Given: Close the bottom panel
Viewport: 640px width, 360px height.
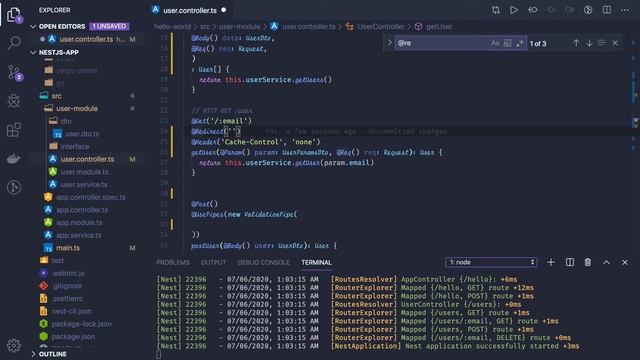Looking at the screenshot, I should pos(625,262).
